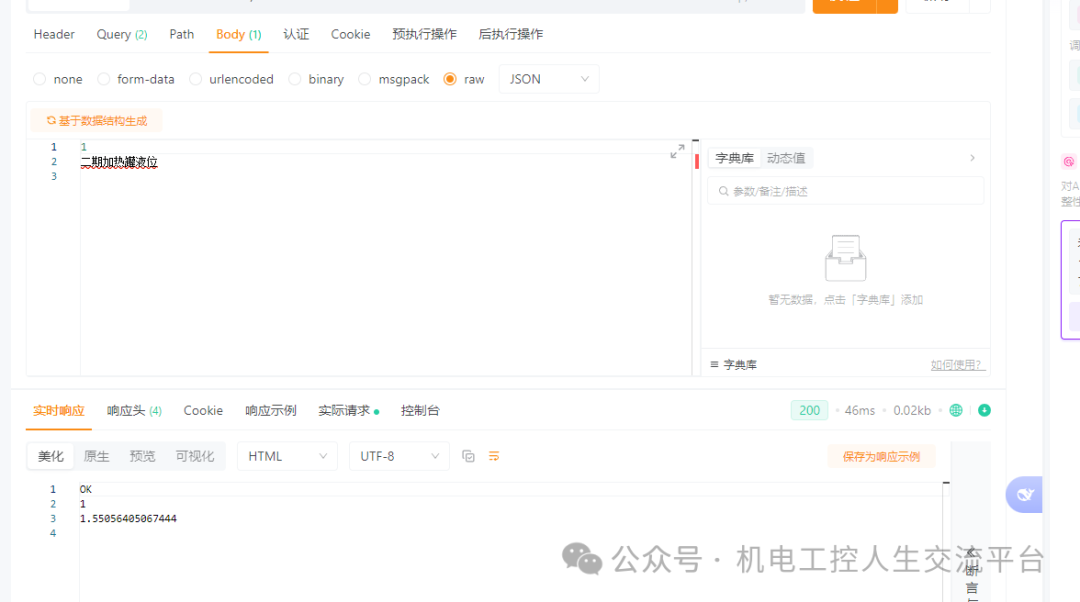1080x602 pixels.
Task: Open the 实时响应 tab
Action: coord(59,411)
